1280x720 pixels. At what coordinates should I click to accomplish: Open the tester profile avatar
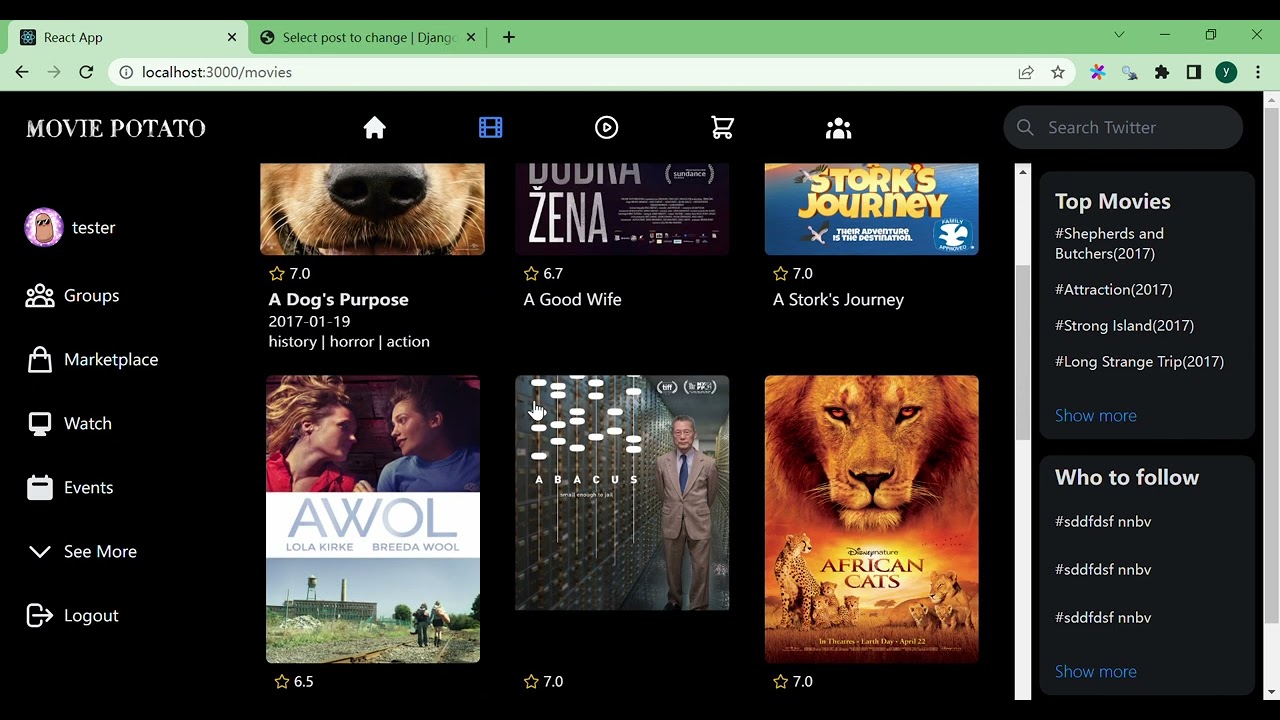click(x=44, y=228)
